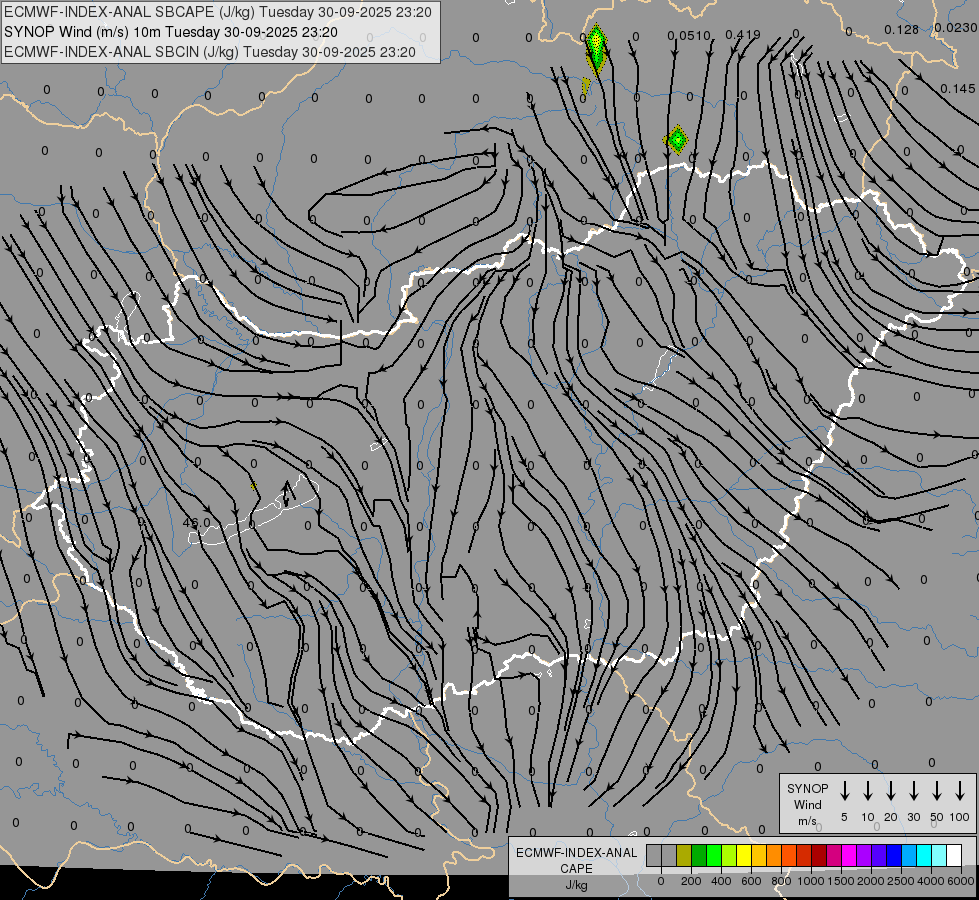Click the 800 tick label on the CAPE scale
This screenshot has width=979, height=900.
[781, 881]
